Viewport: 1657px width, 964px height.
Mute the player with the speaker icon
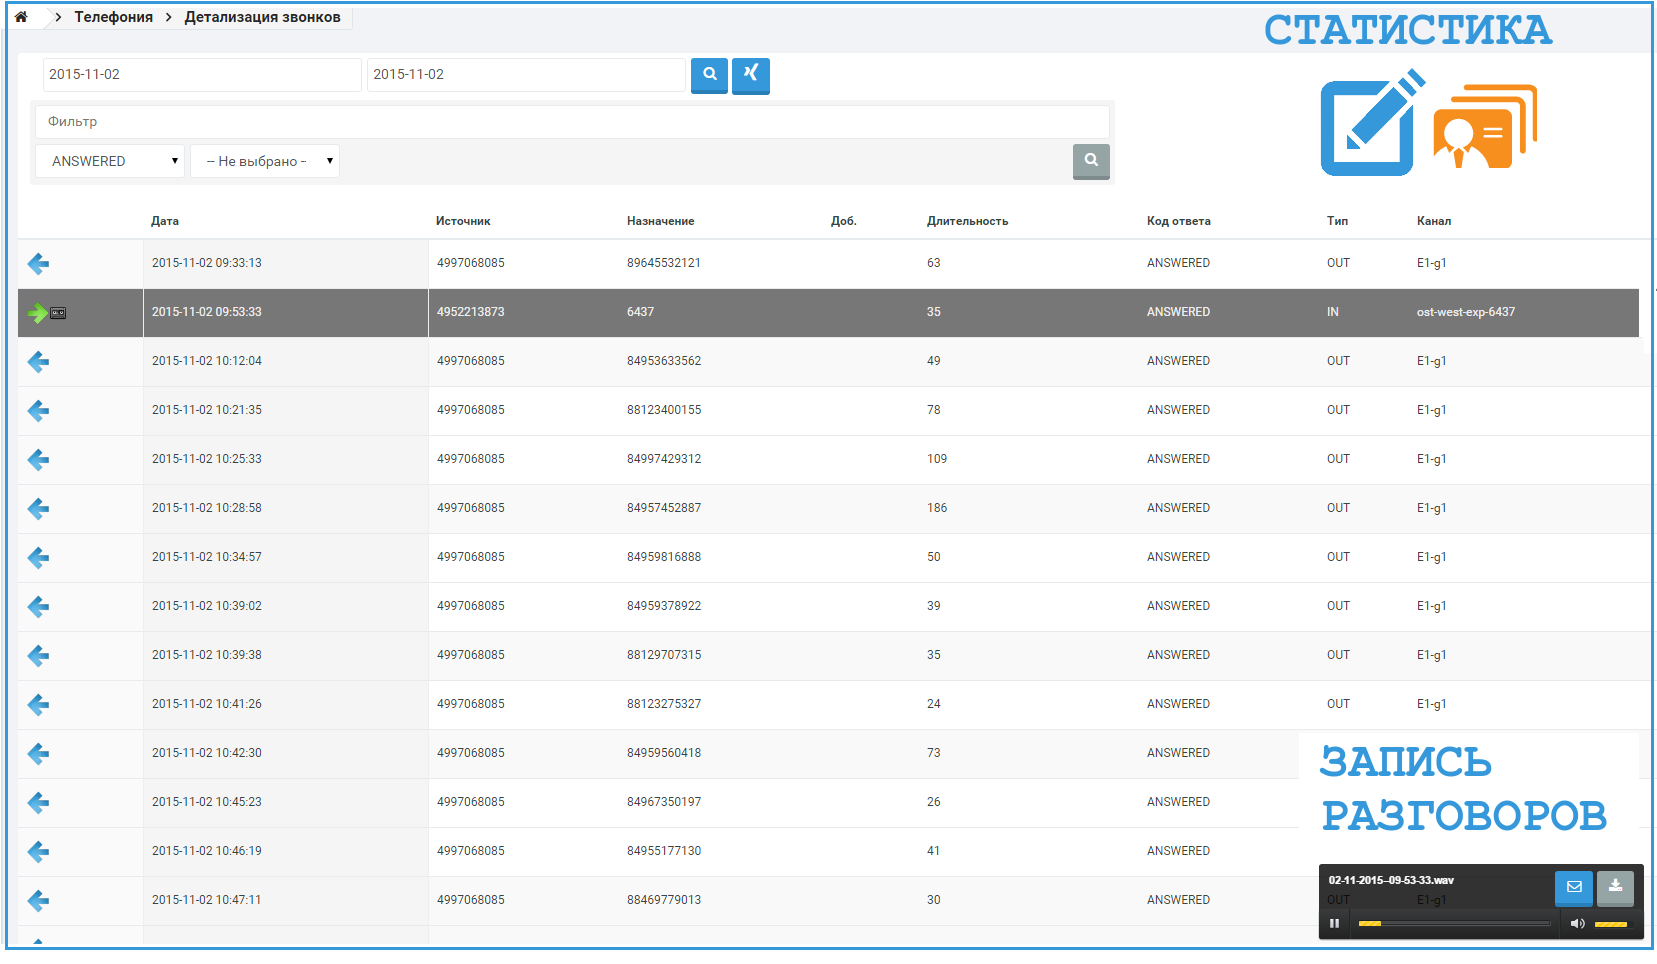pyautogui.click(x=1577, y=923)
